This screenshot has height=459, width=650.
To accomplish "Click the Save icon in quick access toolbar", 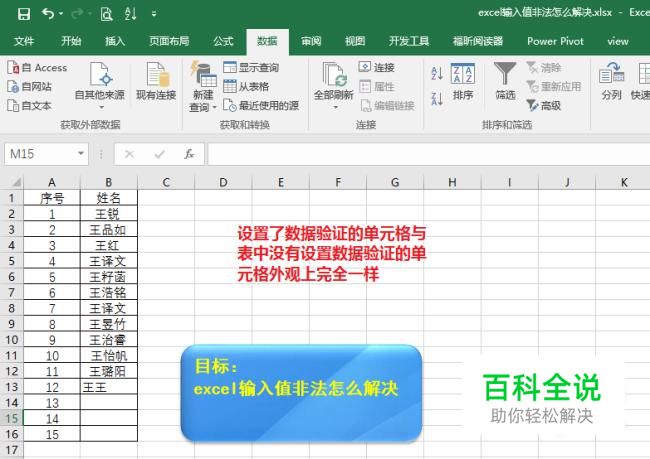I will click(x=24, y=14).
